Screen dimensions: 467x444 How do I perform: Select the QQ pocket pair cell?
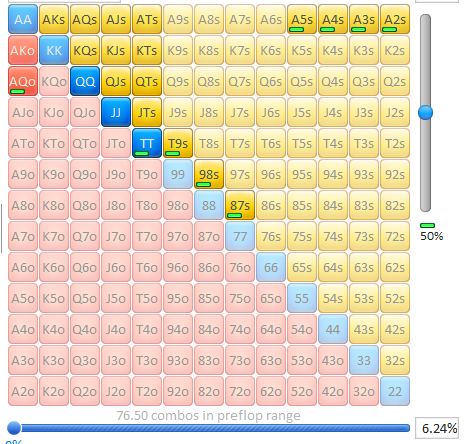pos(85,81)
